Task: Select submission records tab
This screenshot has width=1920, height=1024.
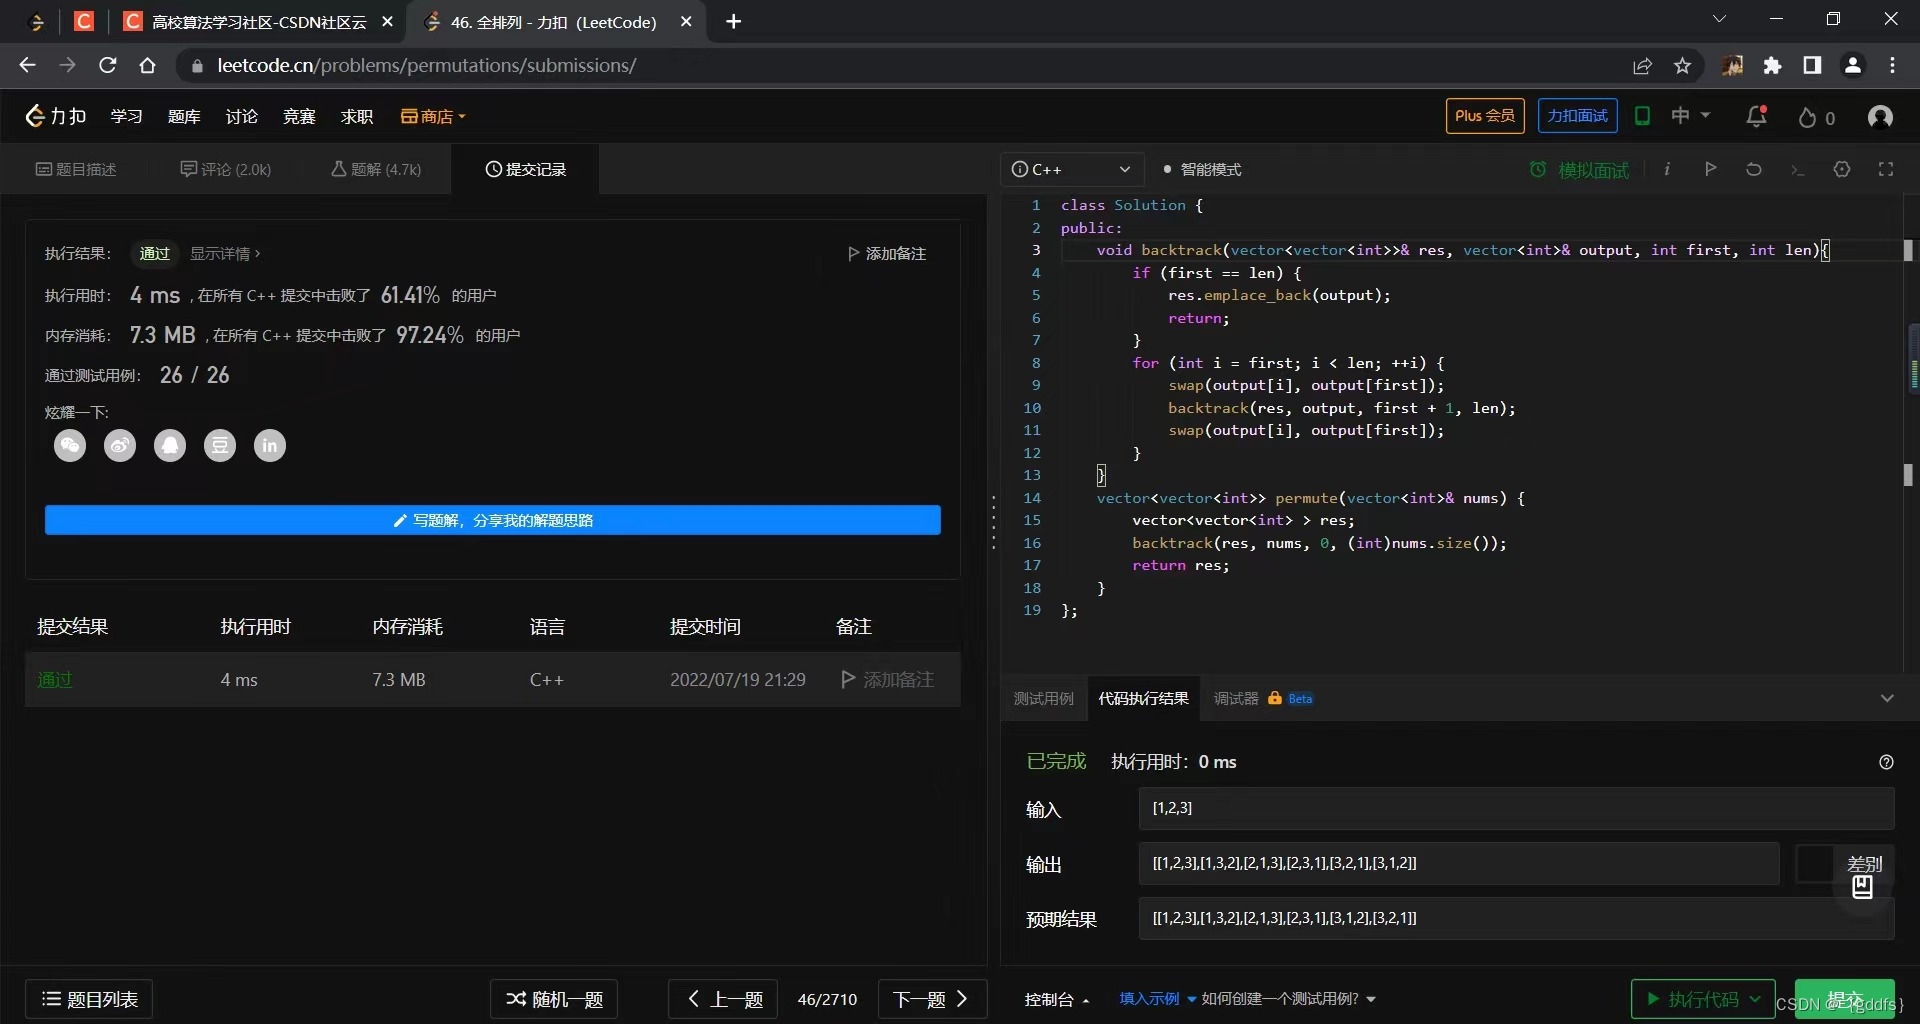Action: click(526, 170)
